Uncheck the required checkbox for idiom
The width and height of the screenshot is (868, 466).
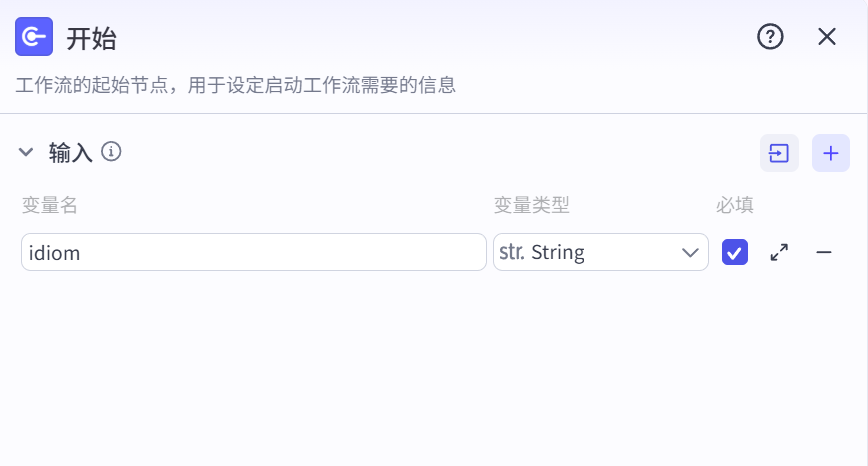tap(735, 252)
